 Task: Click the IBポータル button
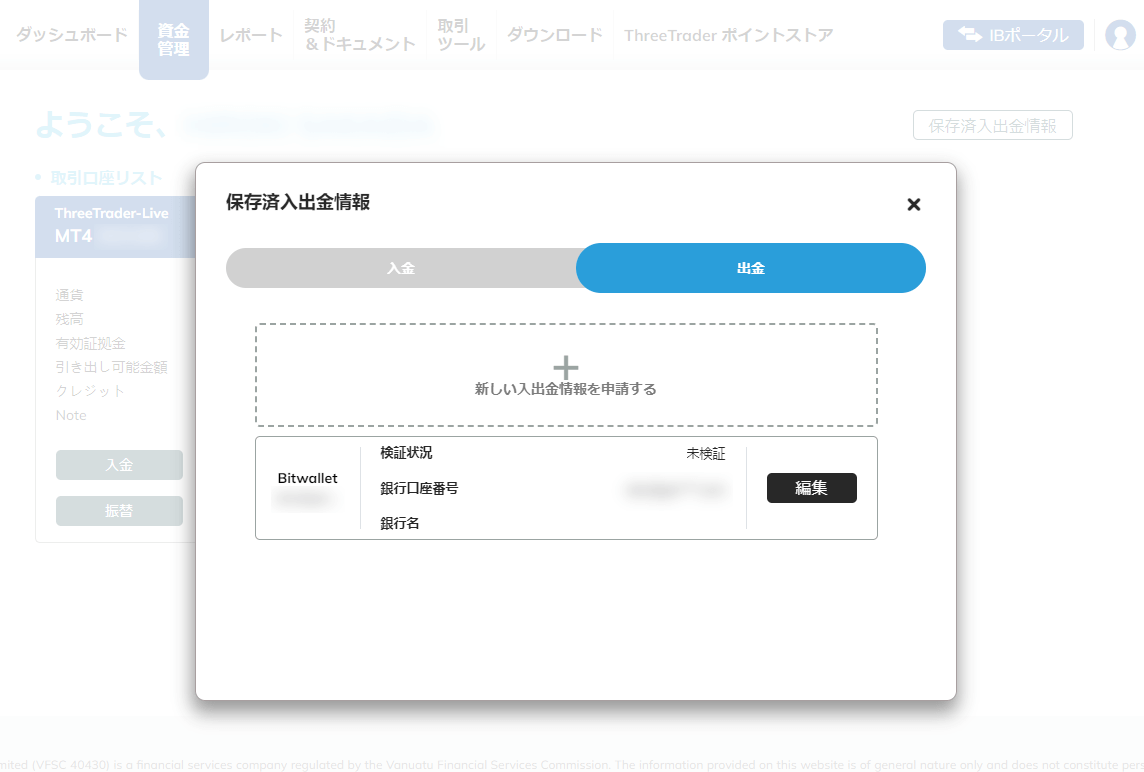tap(1013, 34)
